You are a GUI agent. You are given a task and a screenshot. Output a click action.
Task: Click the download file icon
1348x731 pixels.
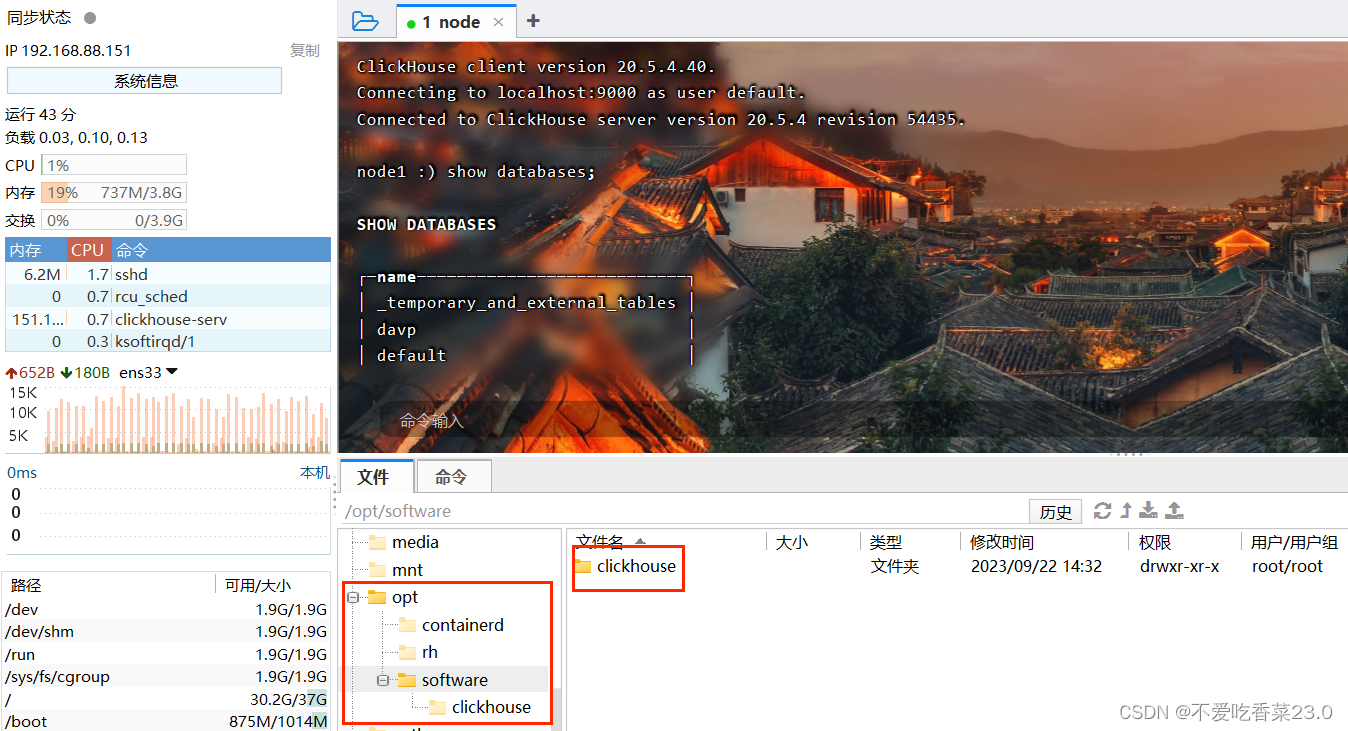point(1149,511)
